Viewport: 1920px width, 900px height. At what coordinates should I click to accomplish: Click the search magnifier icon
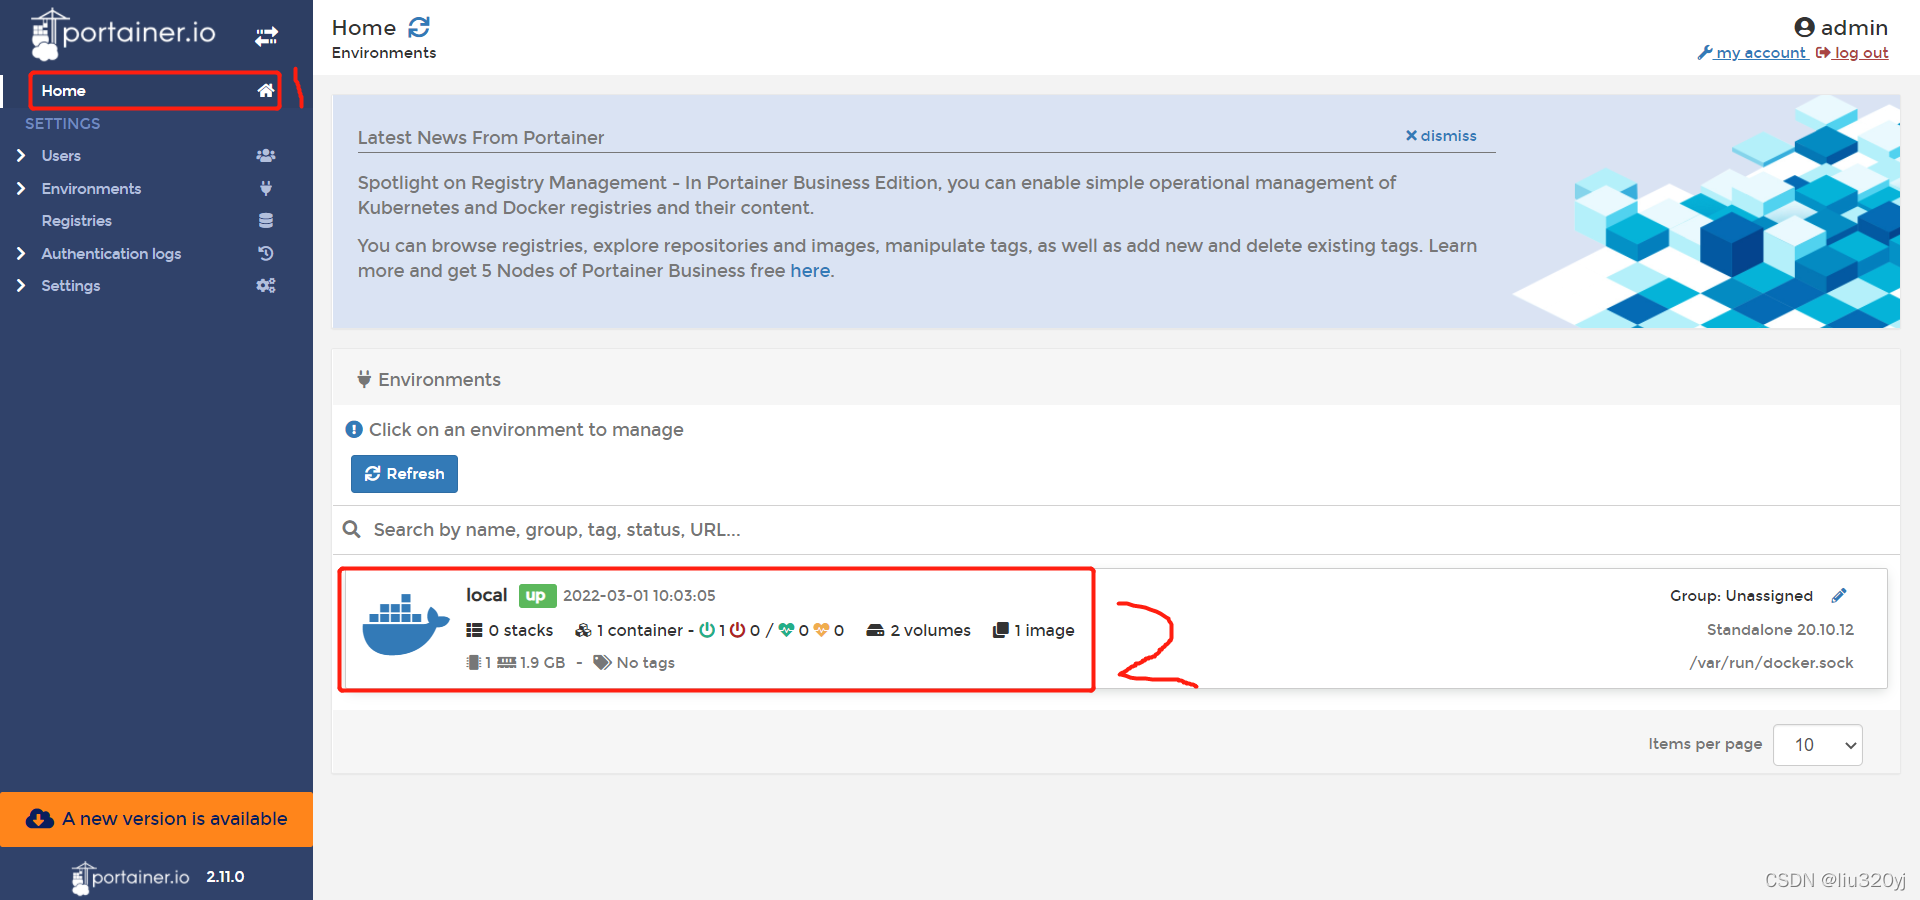[x=352, y=529]
